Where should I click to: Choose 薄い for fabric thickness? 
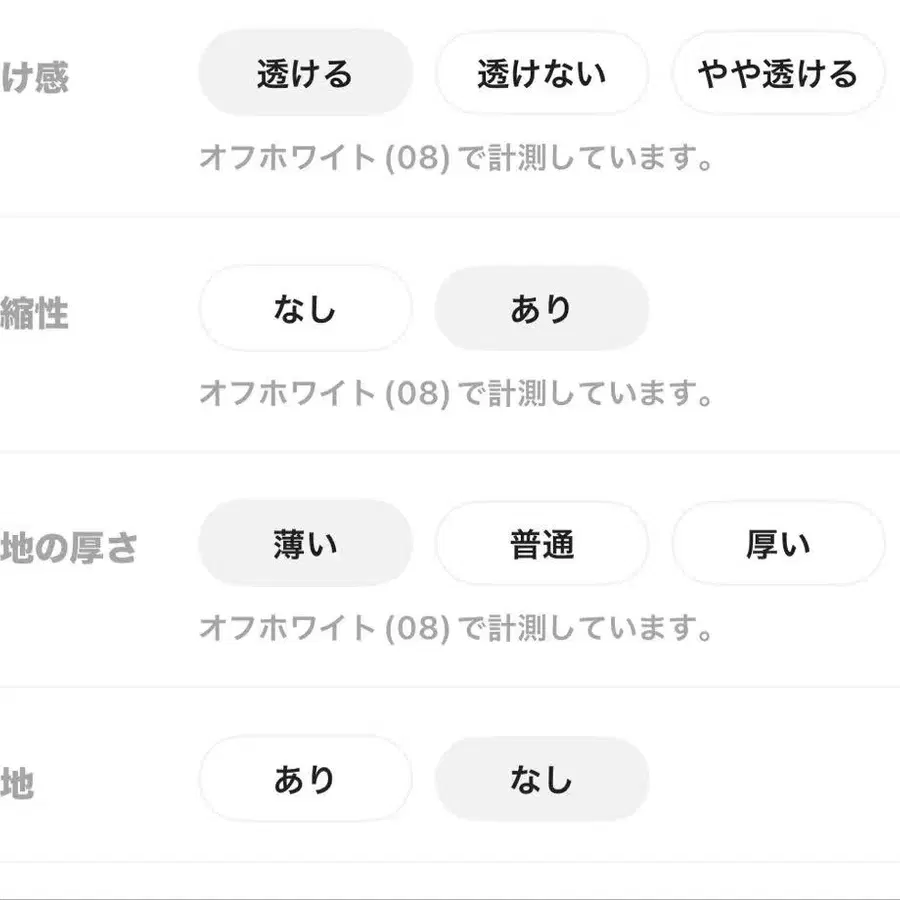[x=305, y=543]
